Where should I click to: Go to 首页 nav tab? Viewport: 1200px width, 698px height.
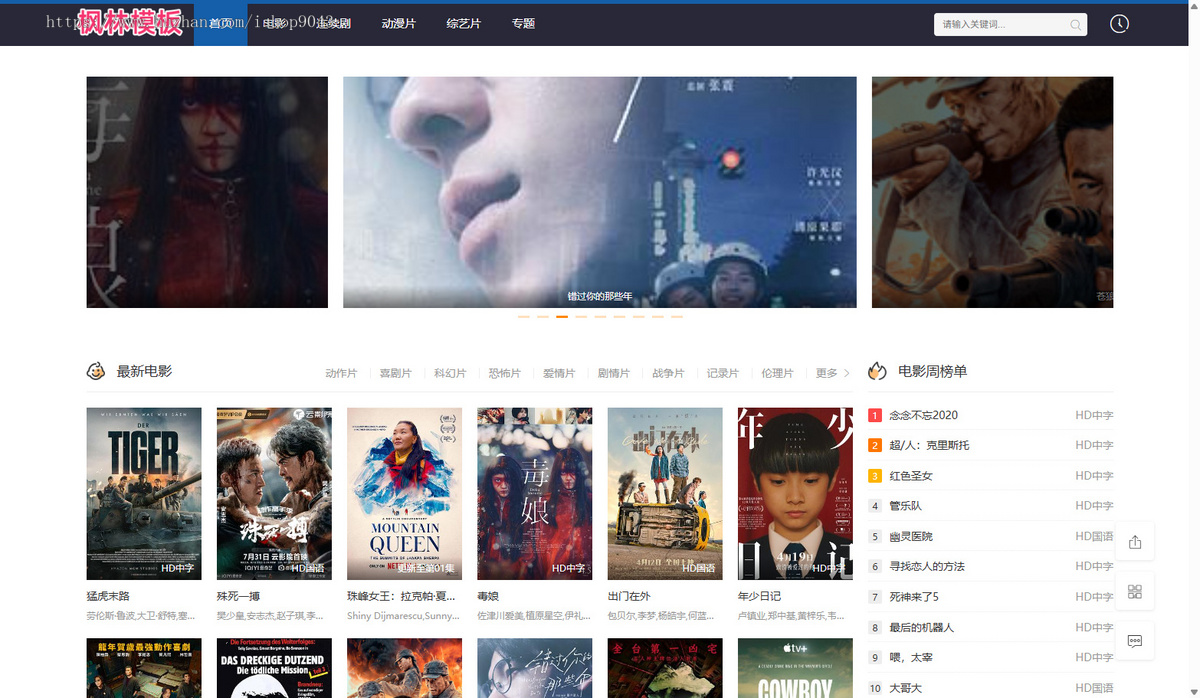tap(220, 24)
